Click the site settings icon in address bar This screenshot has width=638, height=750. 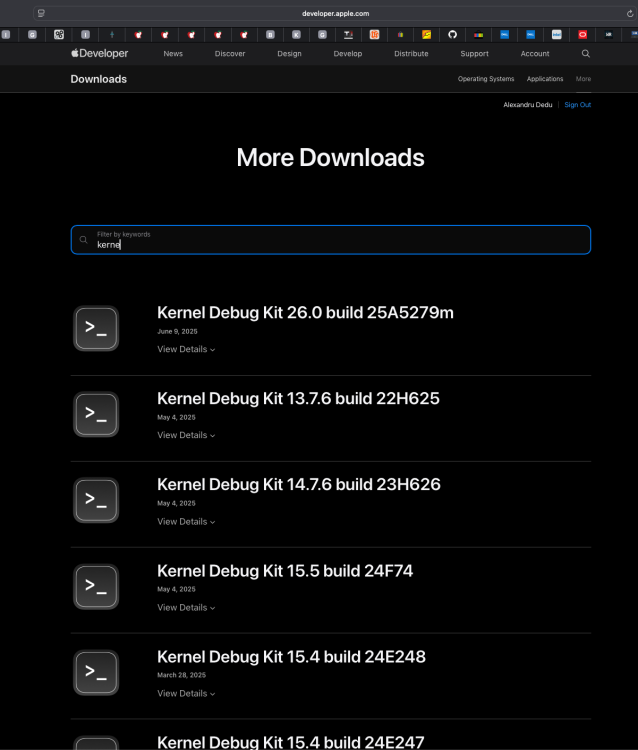point(41,13)
